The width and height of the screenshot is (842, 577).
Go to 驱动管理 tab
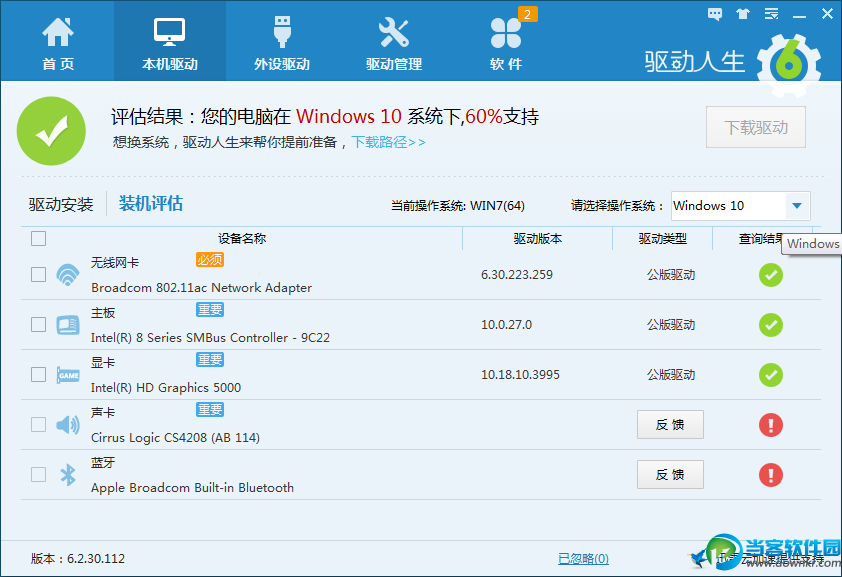click(394, 42)
